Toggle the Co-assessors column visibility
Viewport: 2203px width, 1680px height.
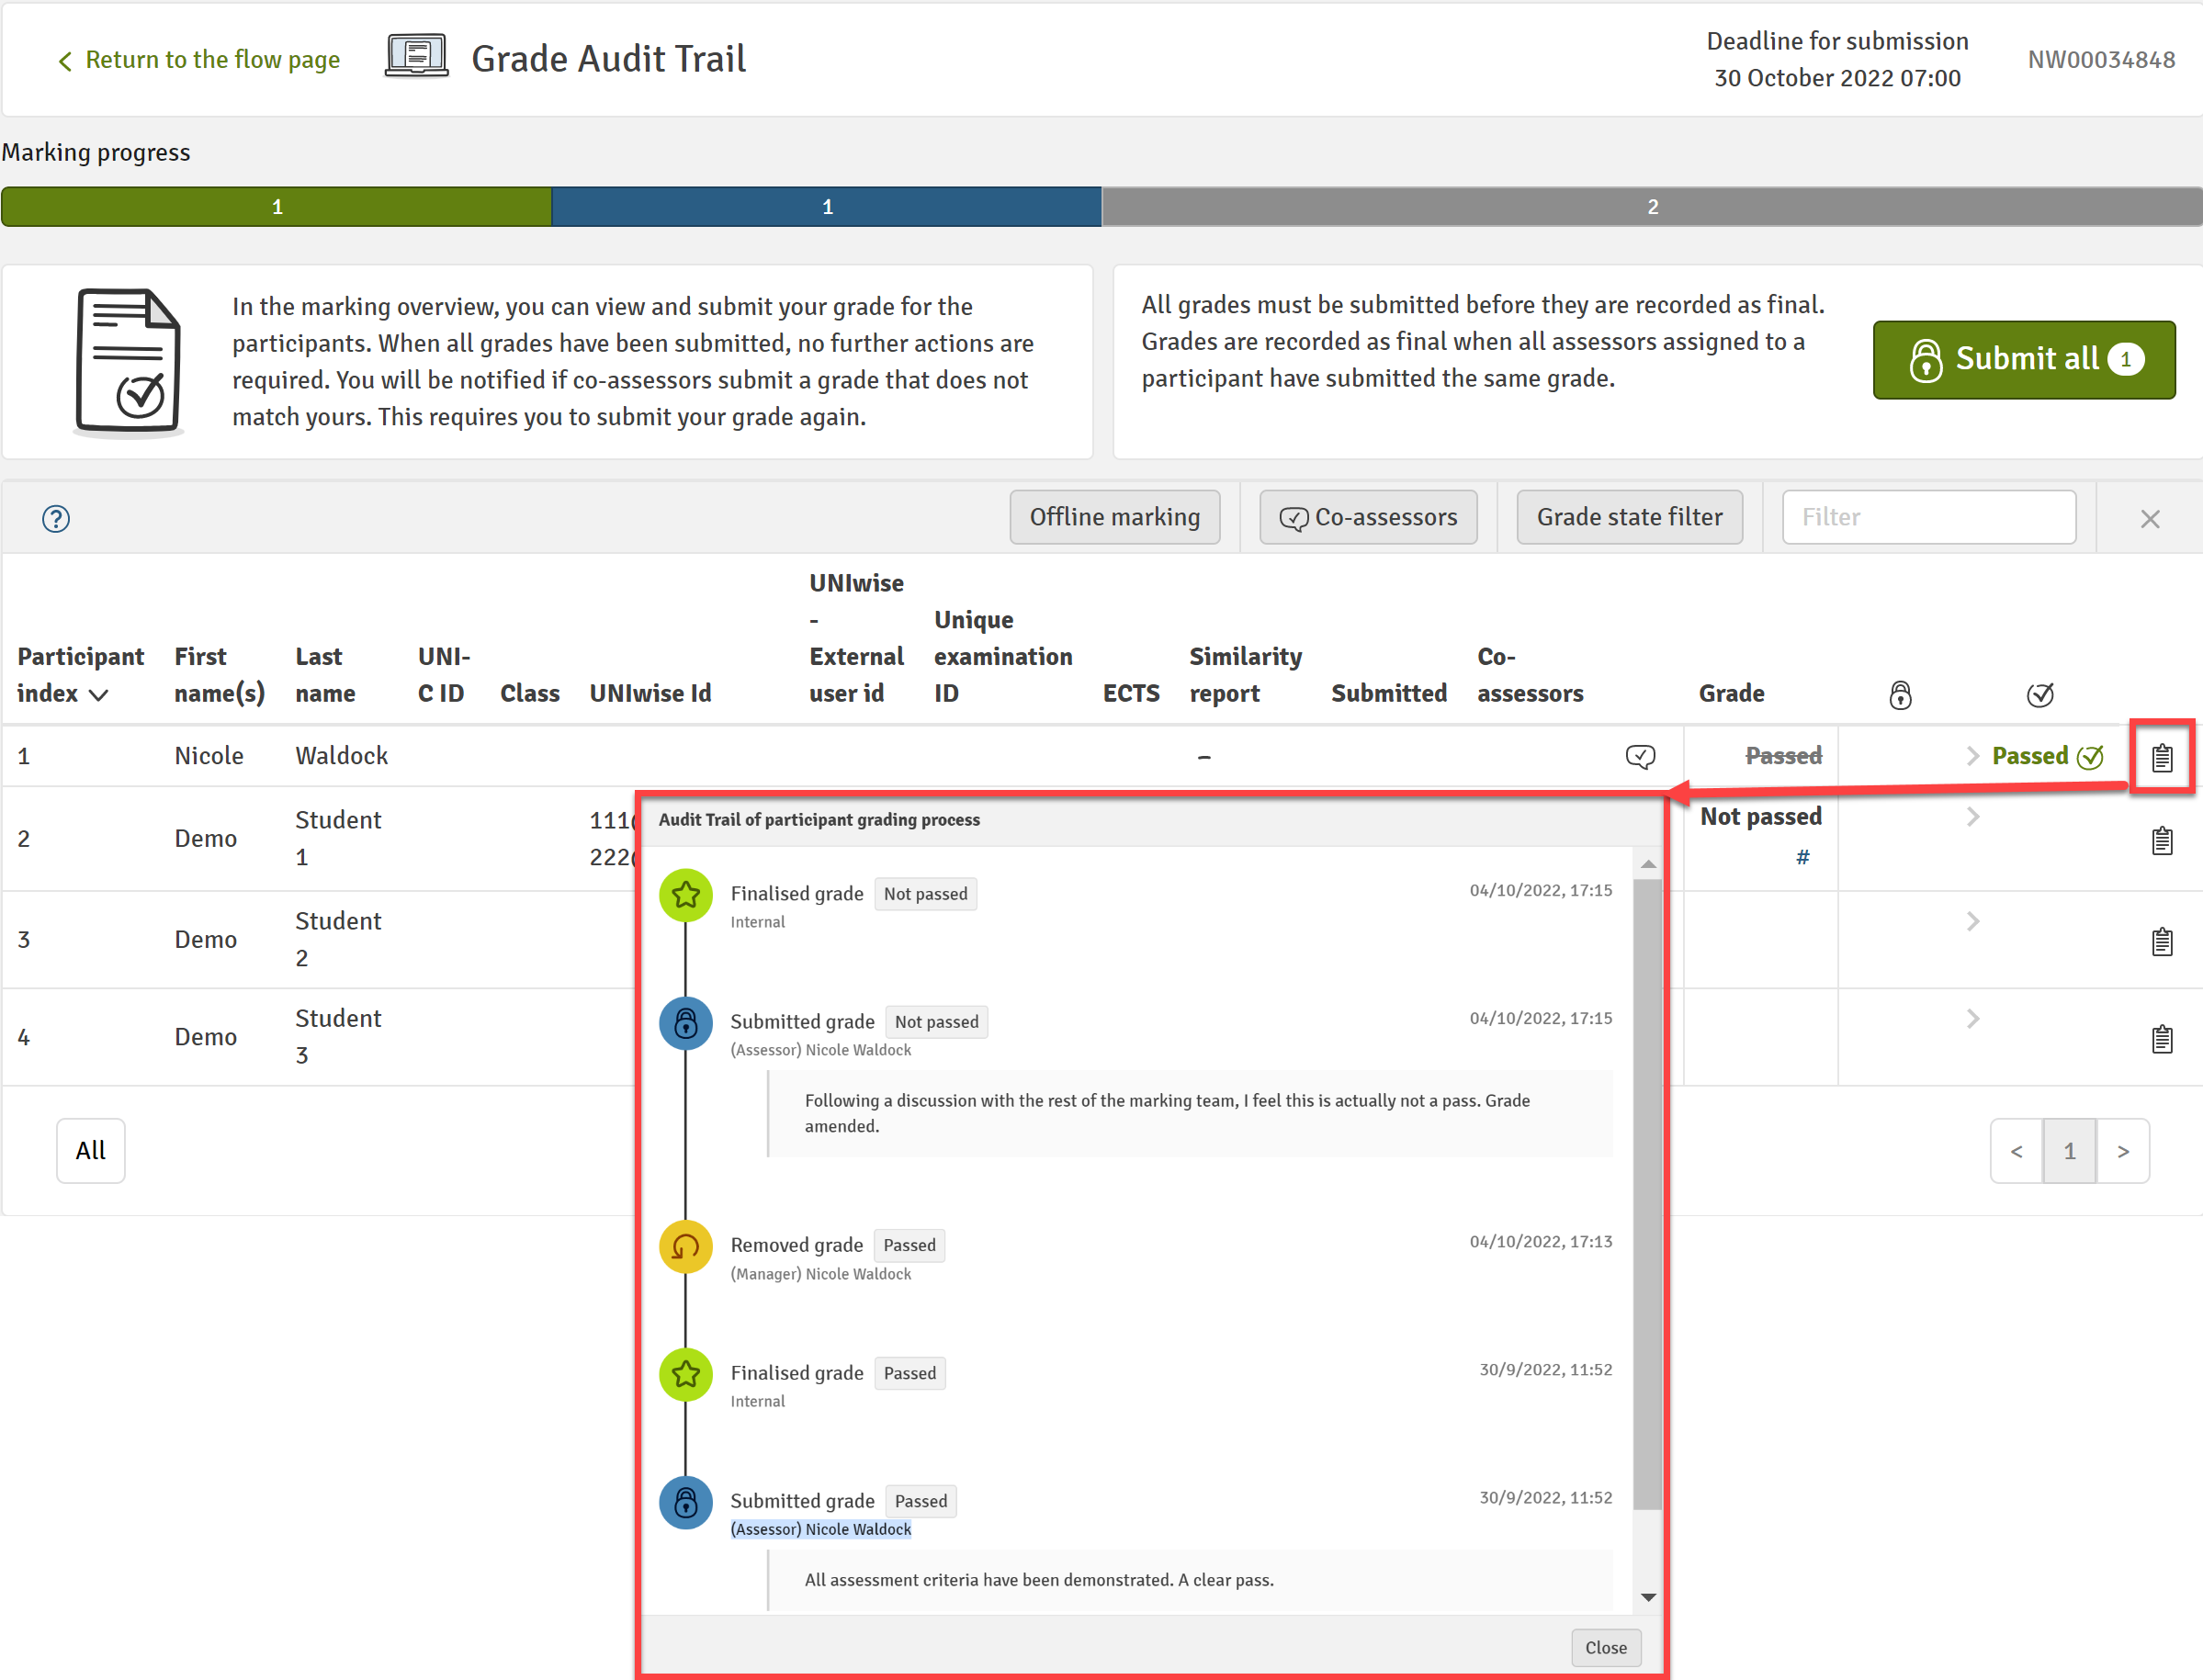click(x=1366, y=517)
